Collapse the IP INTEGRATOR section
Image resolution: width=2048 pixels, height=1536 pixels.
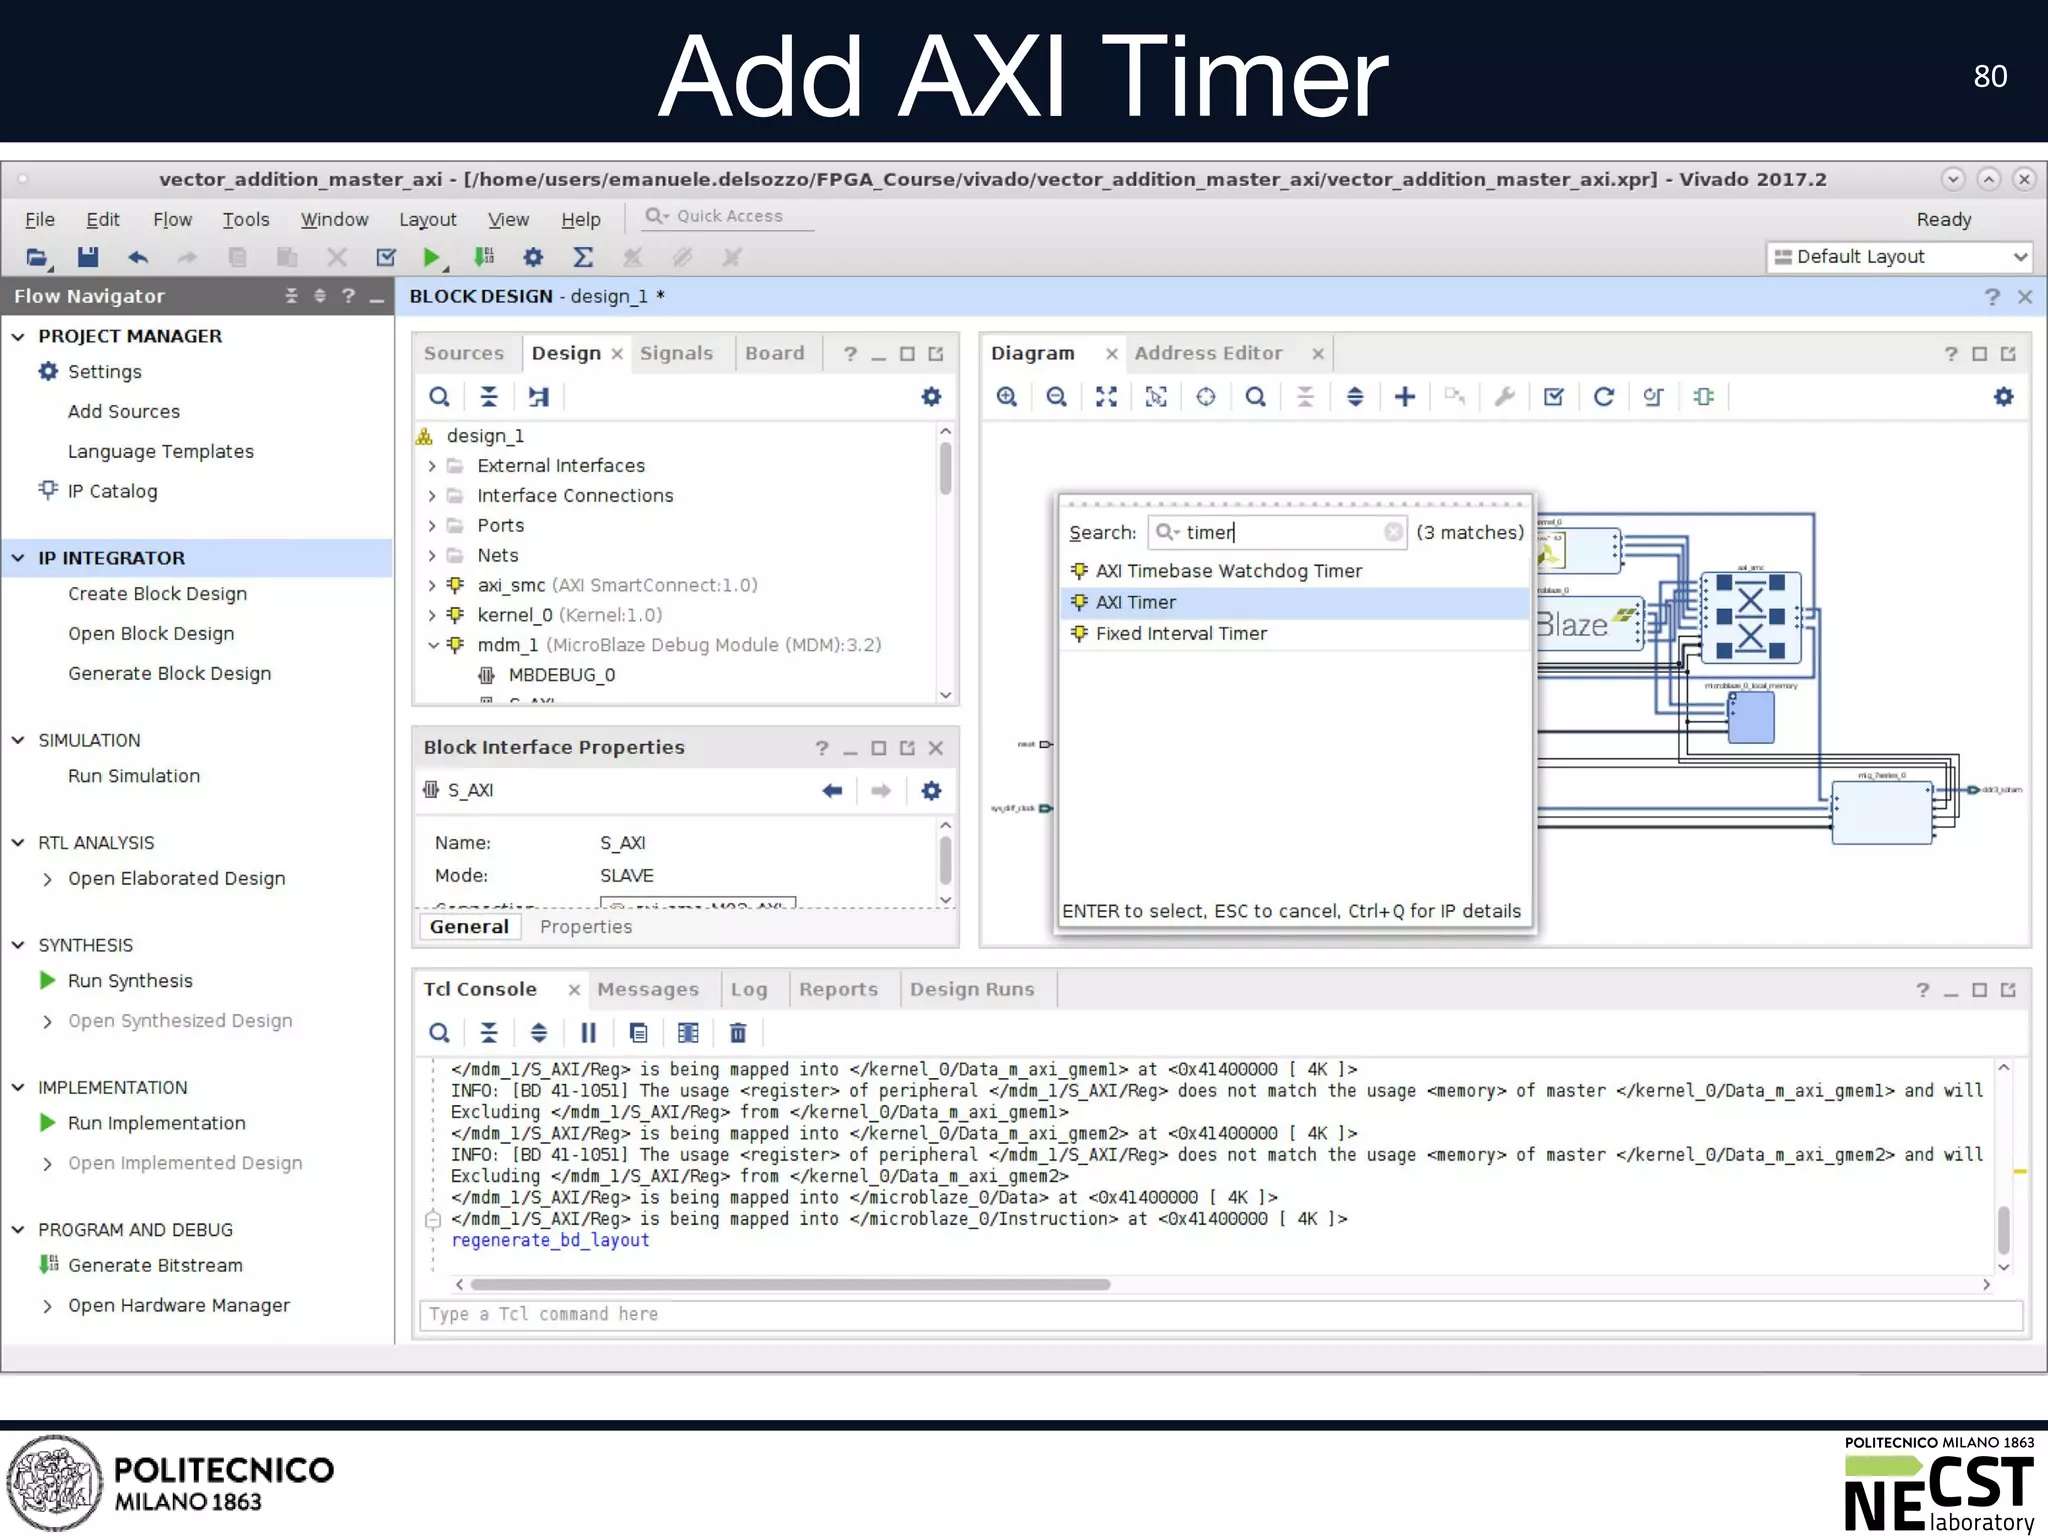coord(18,558)
